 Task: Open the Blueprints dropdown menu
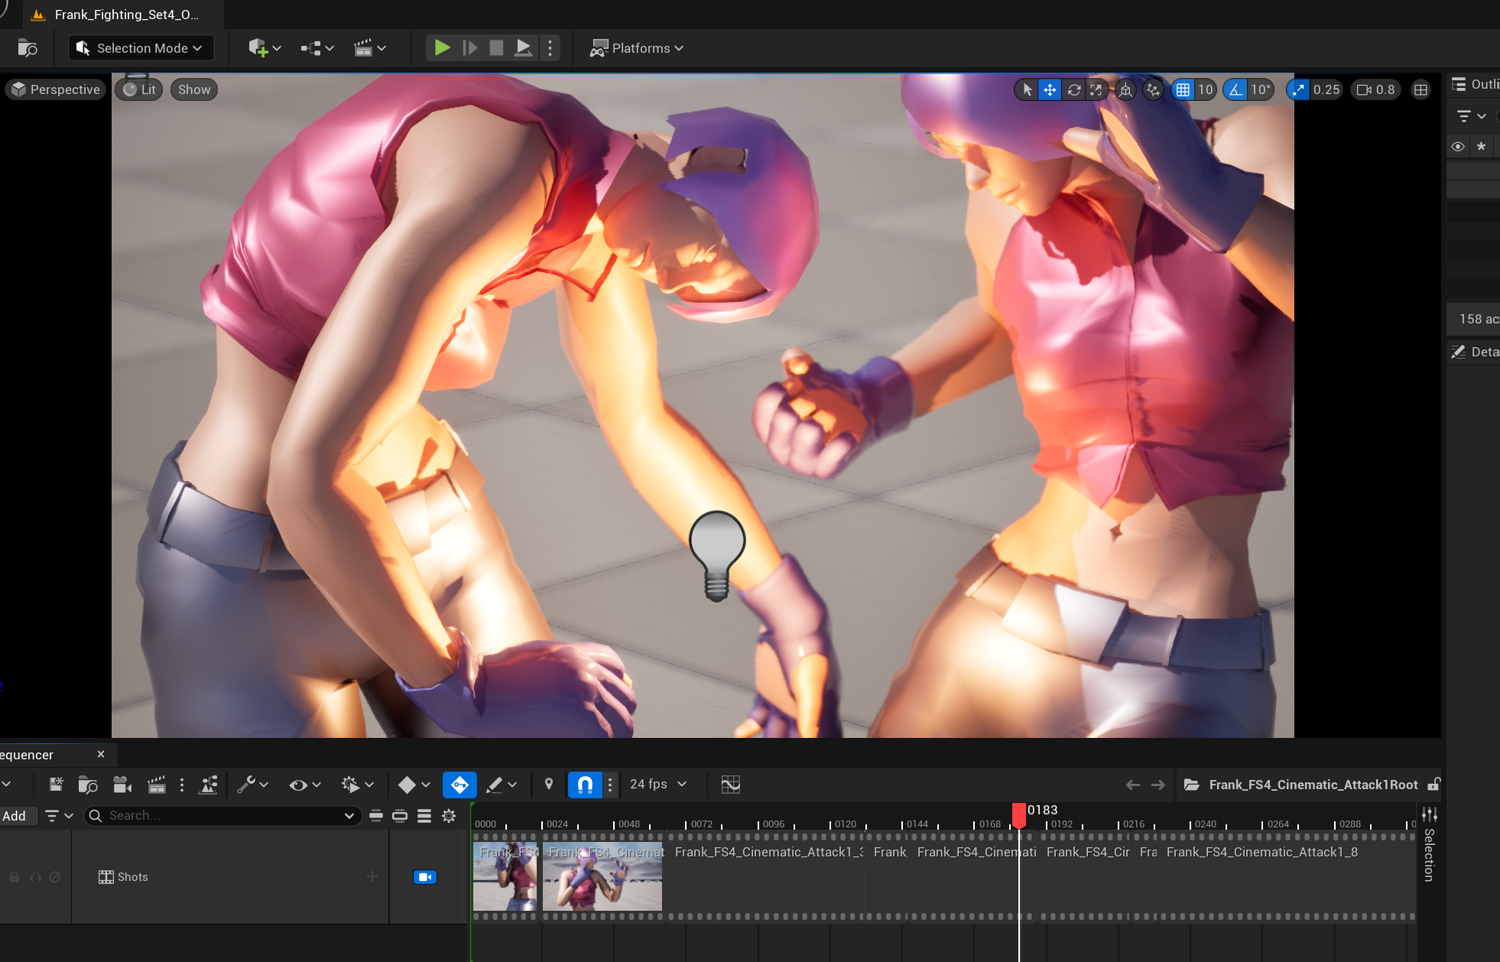point(317,48)
